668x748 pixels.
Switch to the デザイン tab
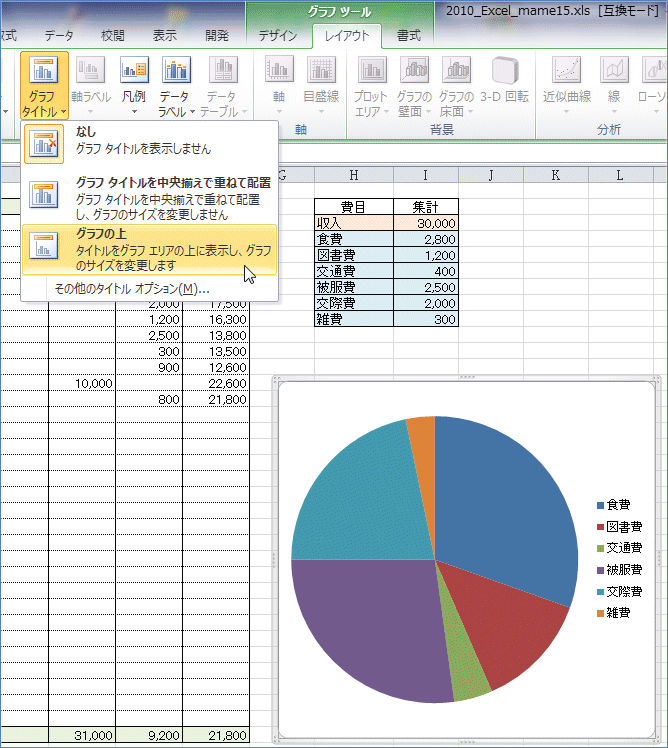278,36
